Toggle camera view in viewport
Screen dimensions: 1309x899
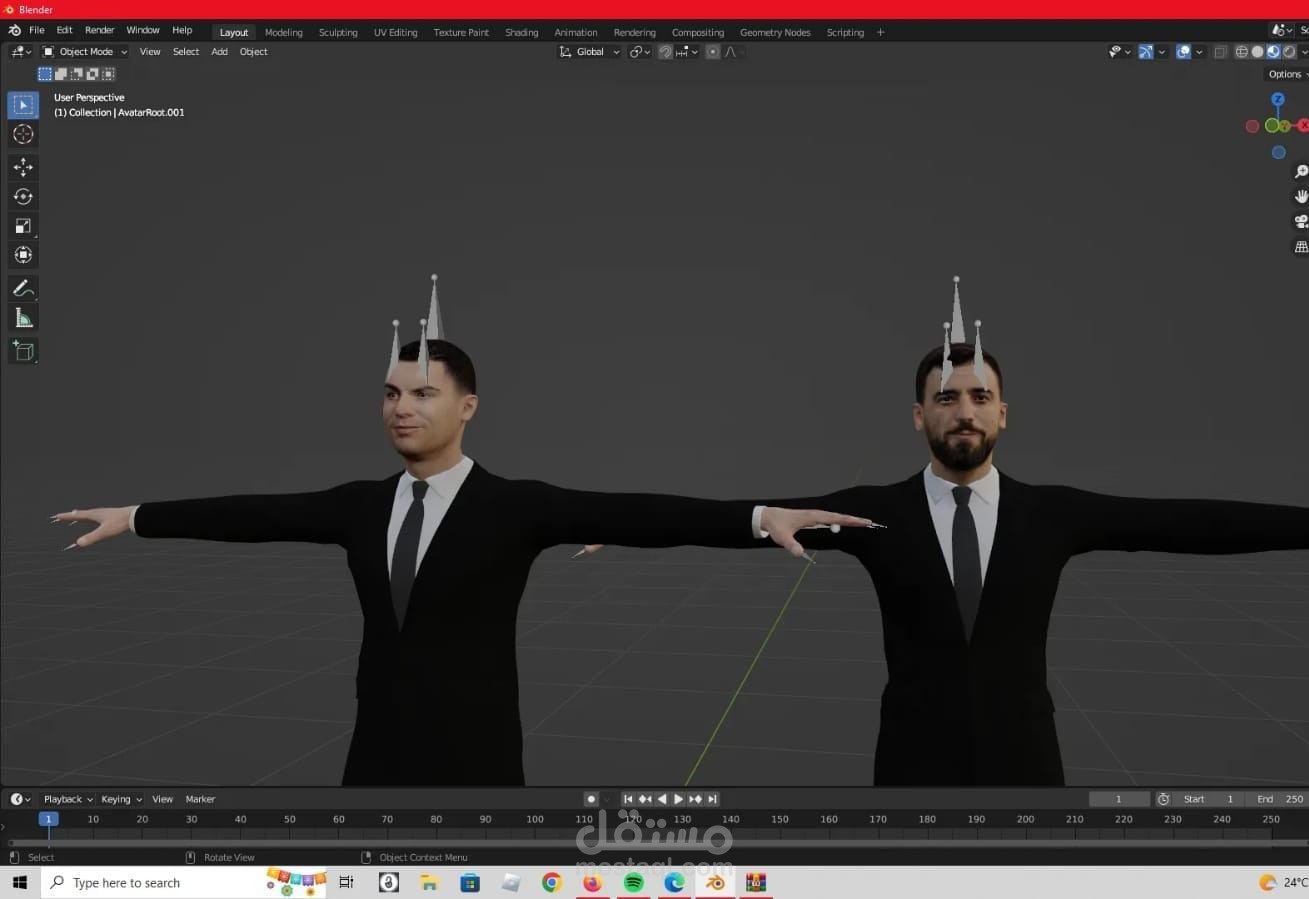[x=1300, y=221]
